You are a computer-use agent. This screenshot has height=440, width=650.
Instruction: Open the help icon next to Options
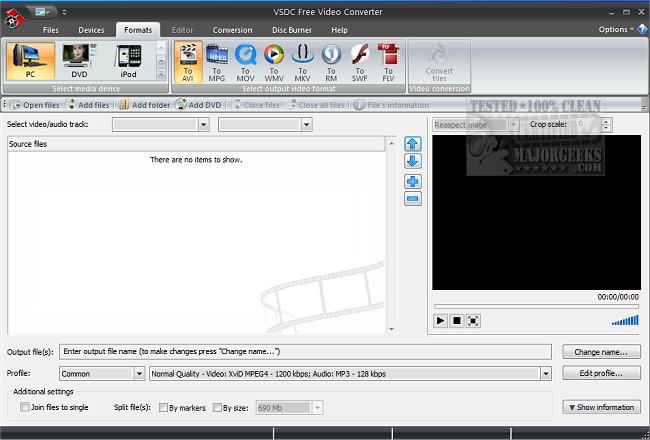point(642,29)
